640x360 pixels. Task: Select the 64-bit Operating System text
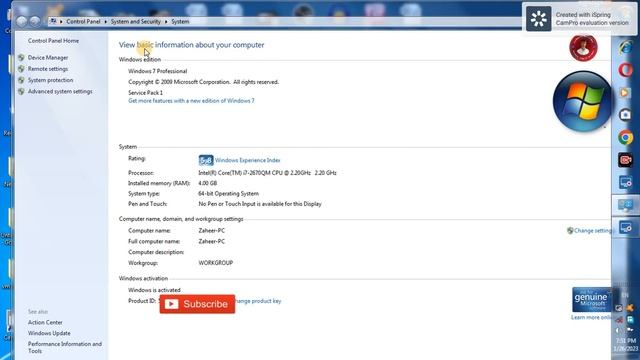[x=228, y=194]
